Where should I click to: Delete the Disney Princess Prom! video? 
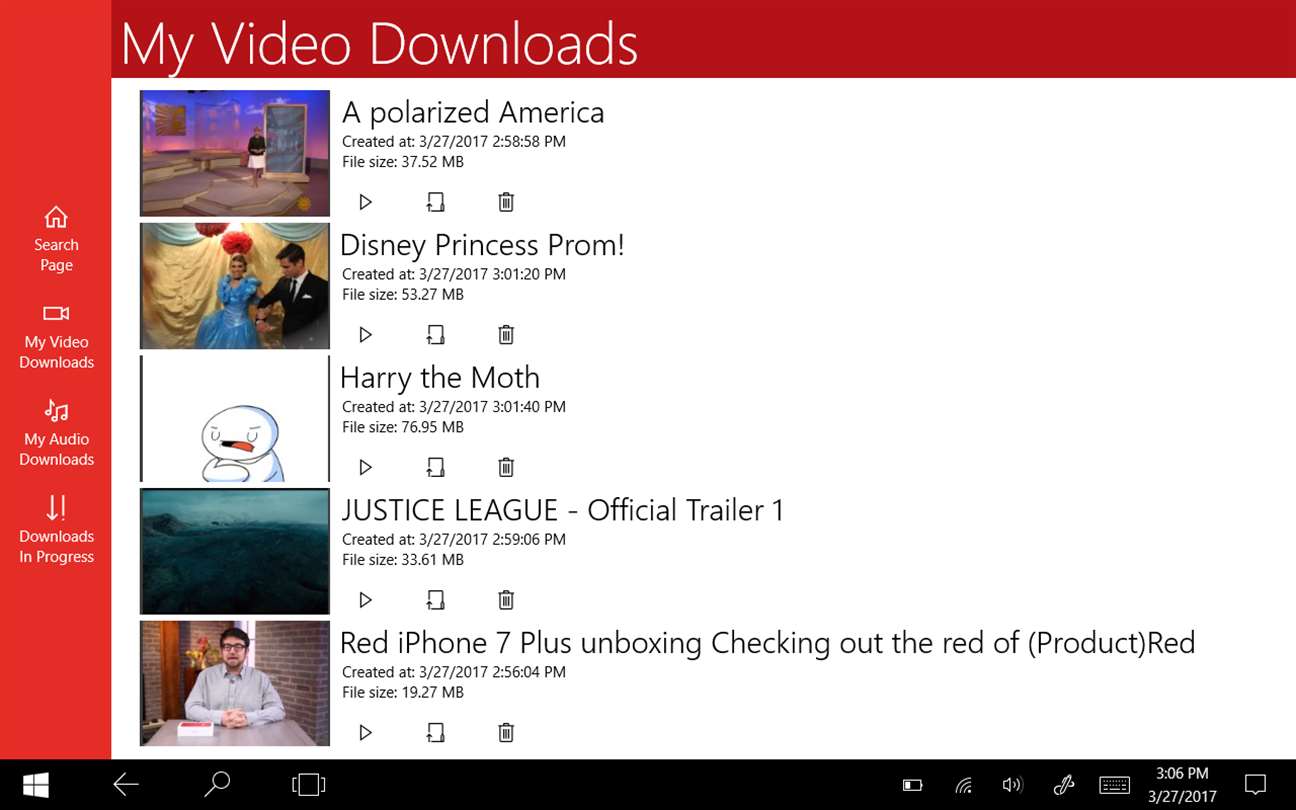pyautogui.click(x=506, y=335)
